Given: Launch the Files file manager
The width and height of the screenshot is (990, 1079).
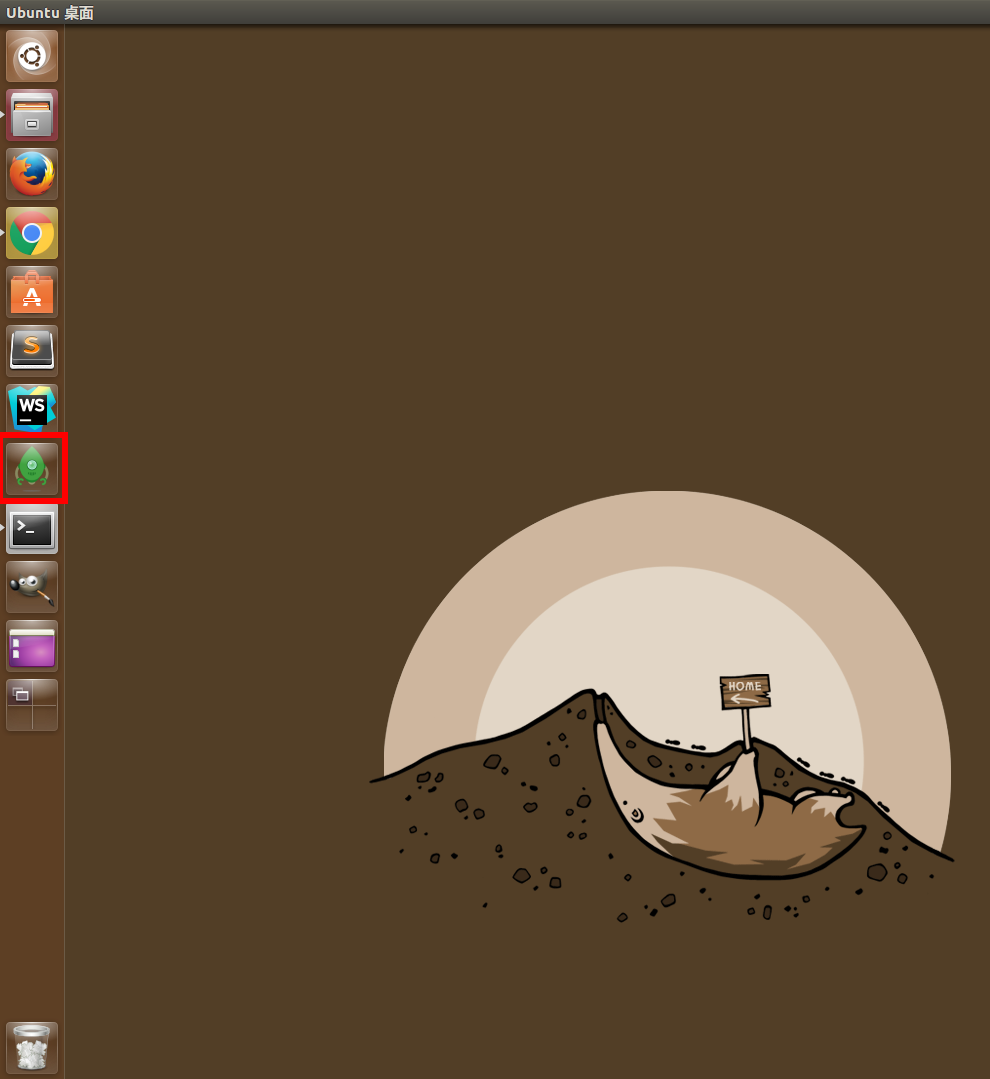Looking at the screenshot, I should (x=32, y=115).
